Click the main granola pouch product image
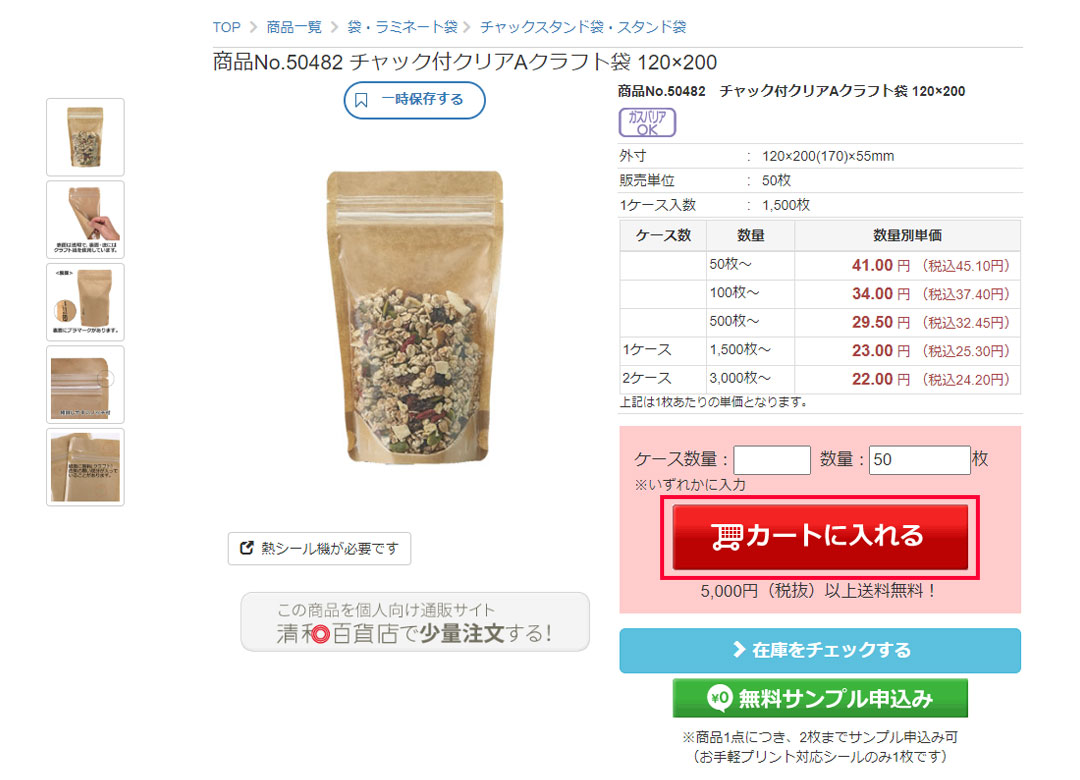This screenshot has width=1080, height=780. click(415, 317)
